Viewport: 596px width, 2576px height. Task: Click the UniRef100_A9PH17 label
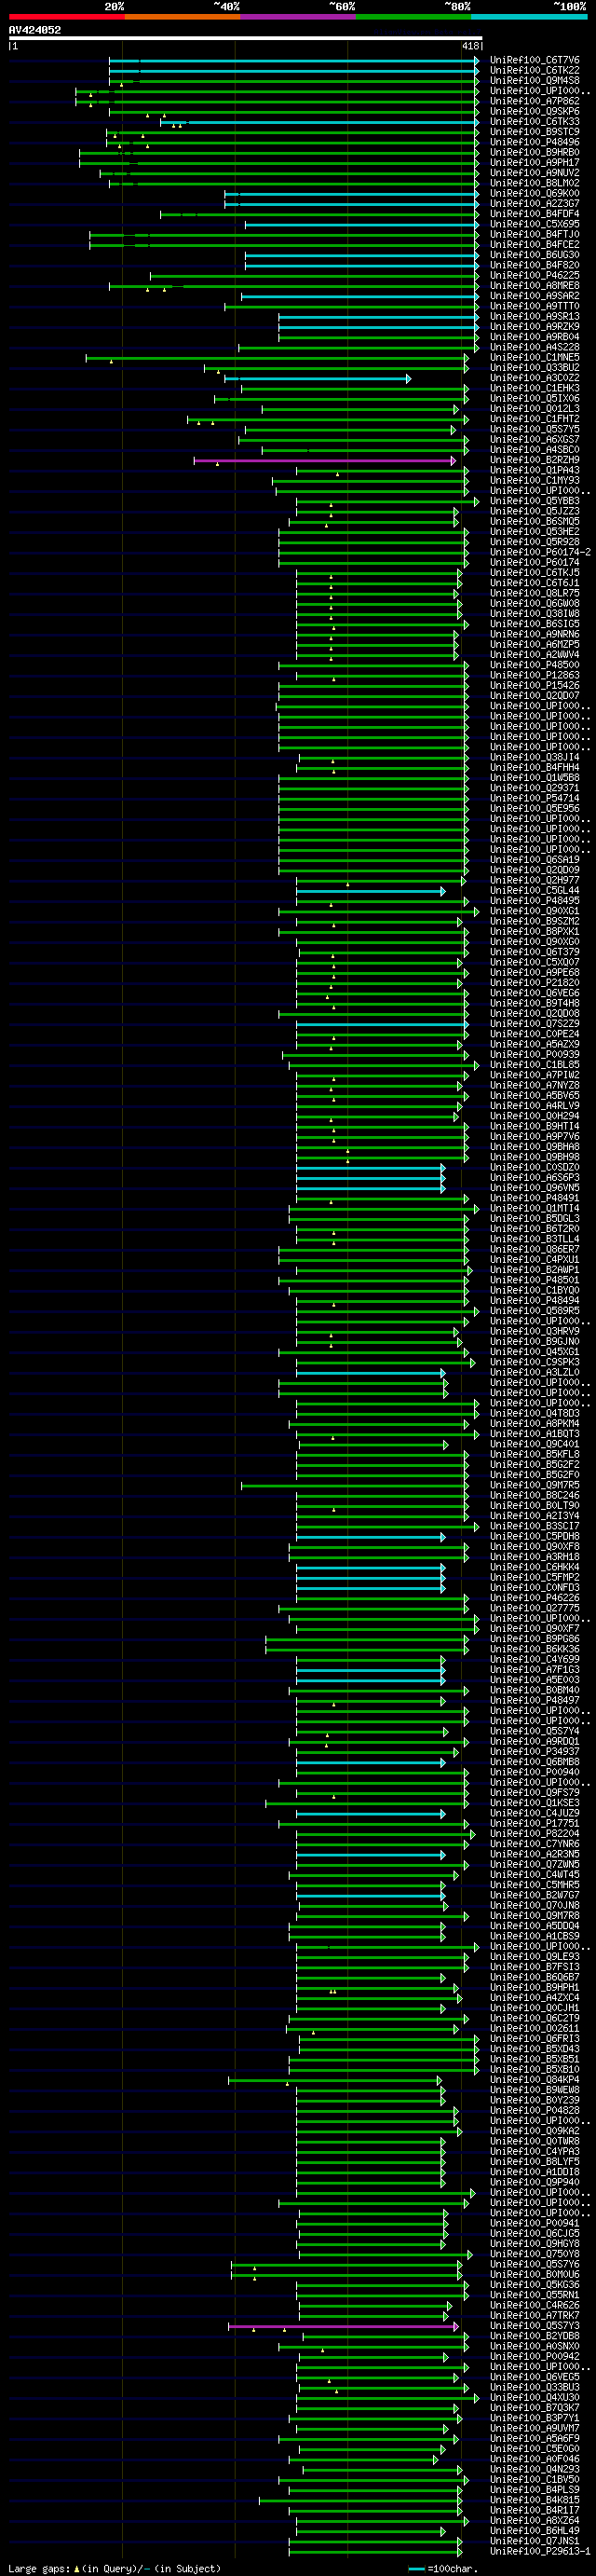tap(534, 163)
